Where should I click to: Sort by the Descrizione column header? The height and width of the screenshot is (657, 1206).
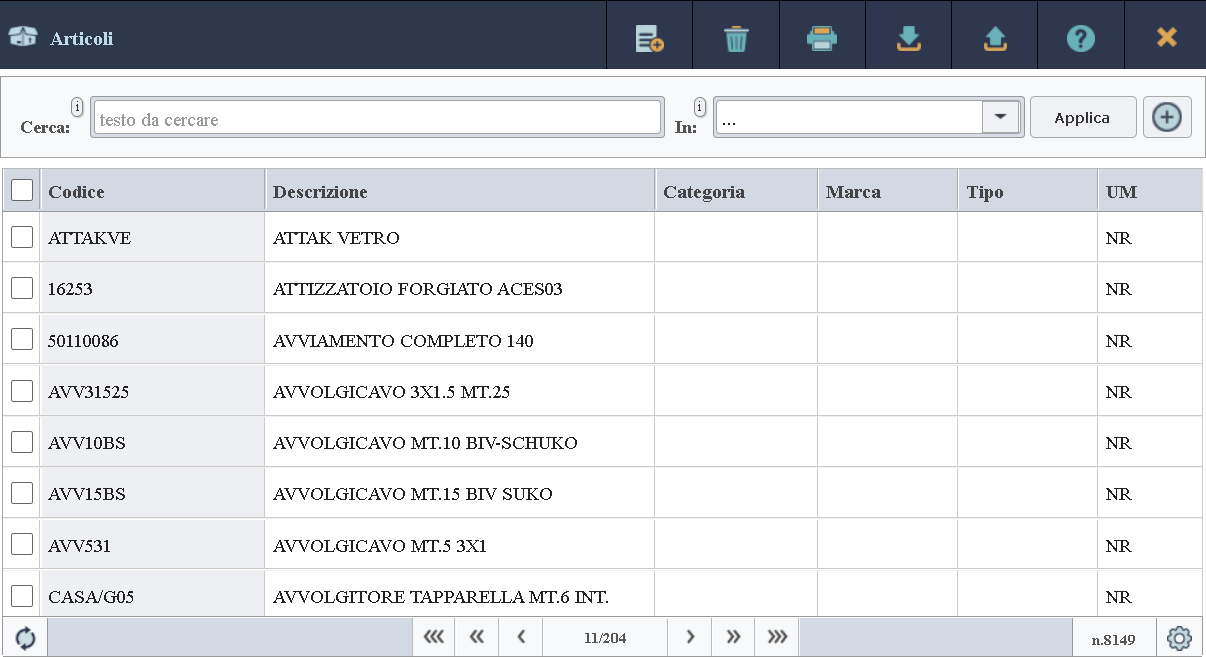pyautogui.click(x=320, y=192)
